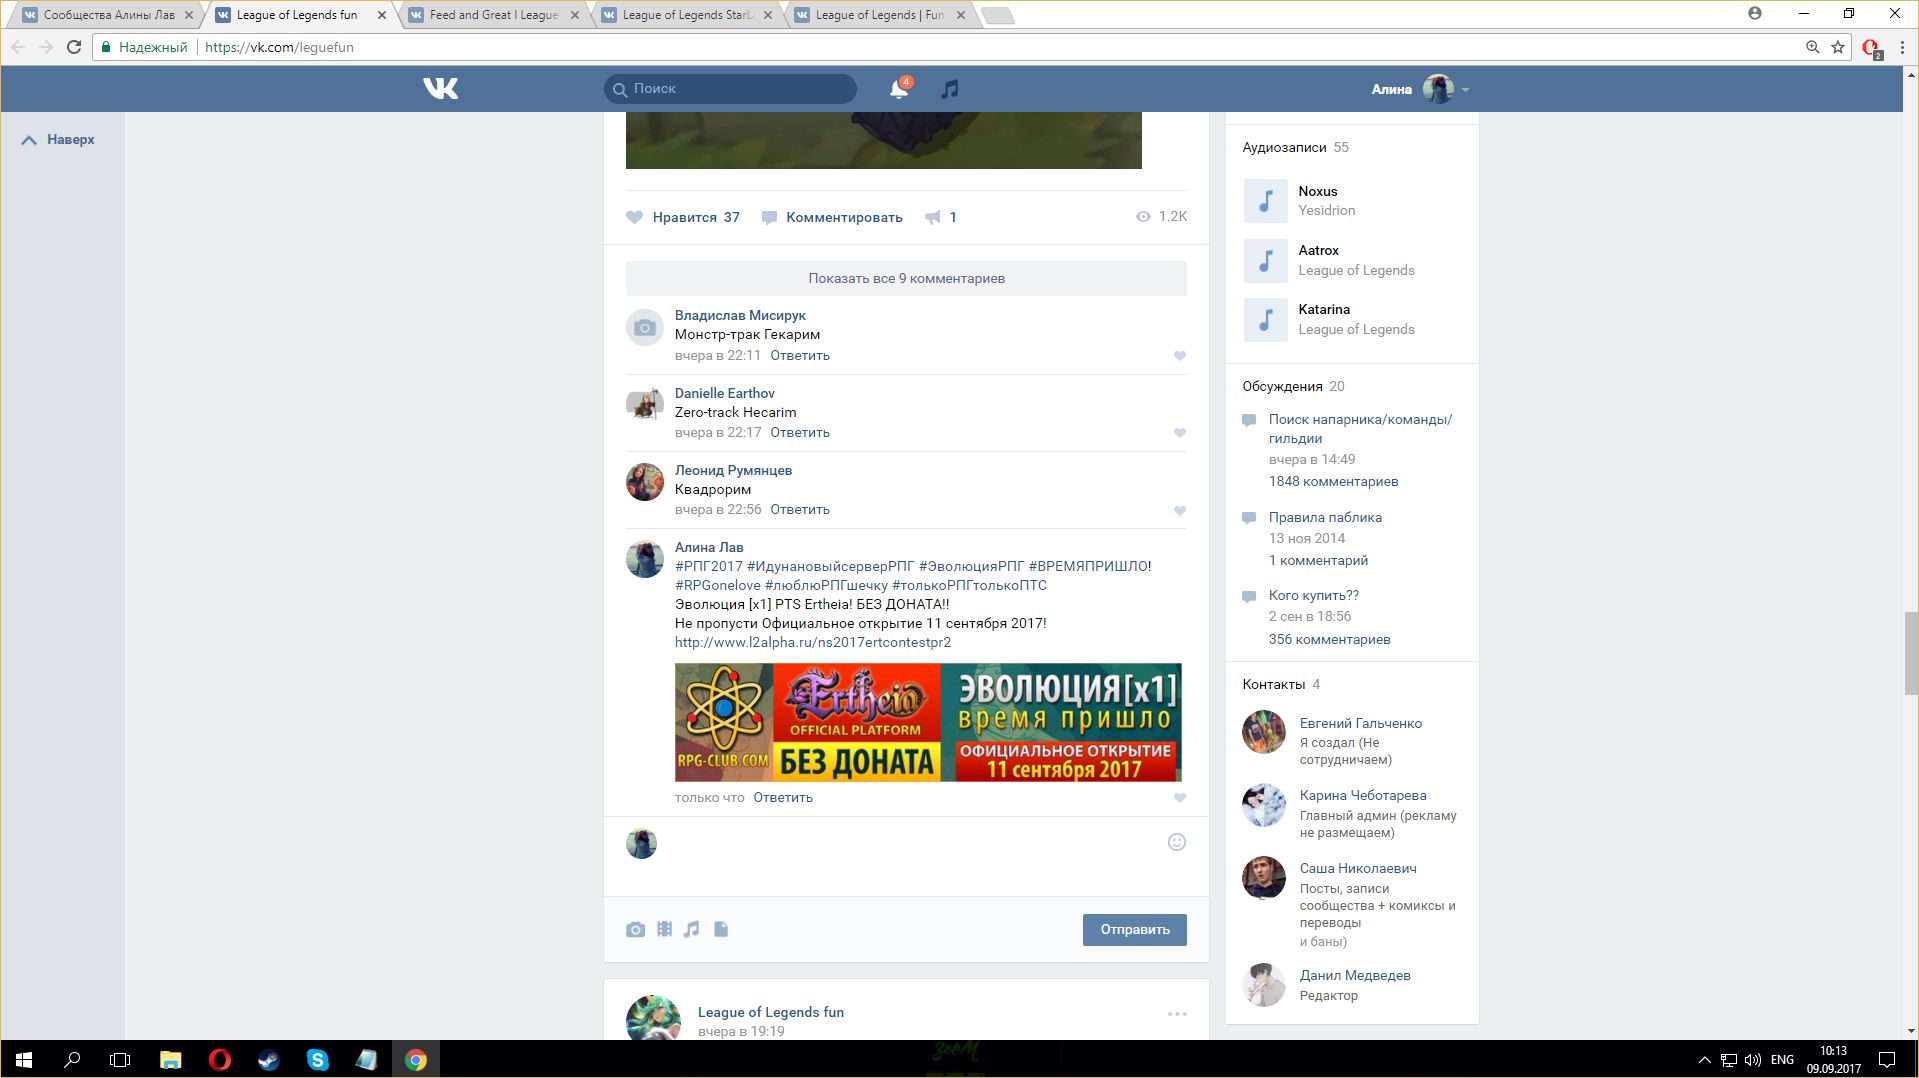Attach a document to the comment
Image resolution: width=1919 pixels, height=1078 pixels.
pyautogui.click(x=721, y=930)
